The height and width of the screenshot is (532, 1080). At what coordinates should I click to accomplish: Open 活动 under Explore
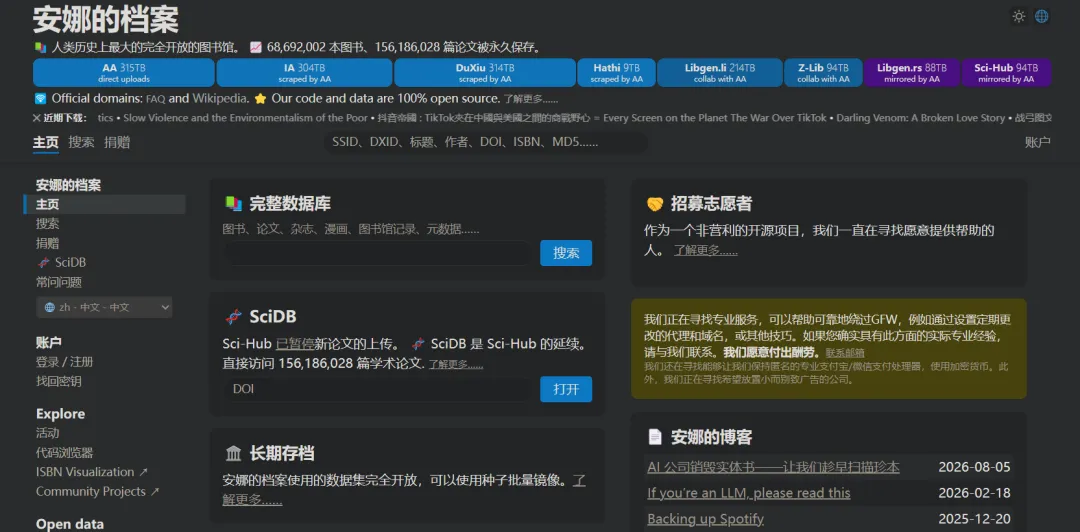pos(48,433)
